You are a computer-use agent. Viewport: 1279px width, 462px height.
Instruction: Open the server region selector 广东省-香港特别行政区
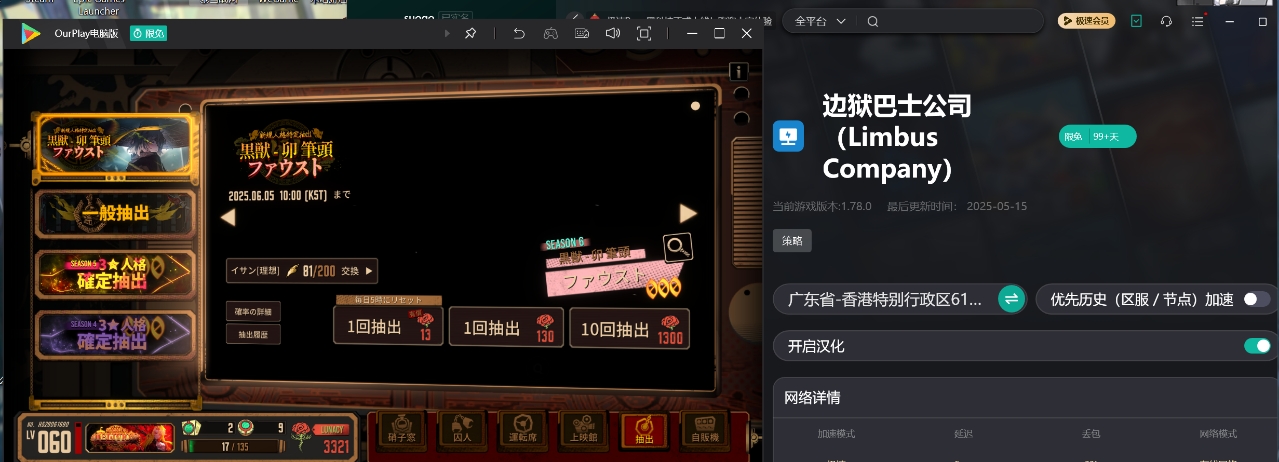900,299
